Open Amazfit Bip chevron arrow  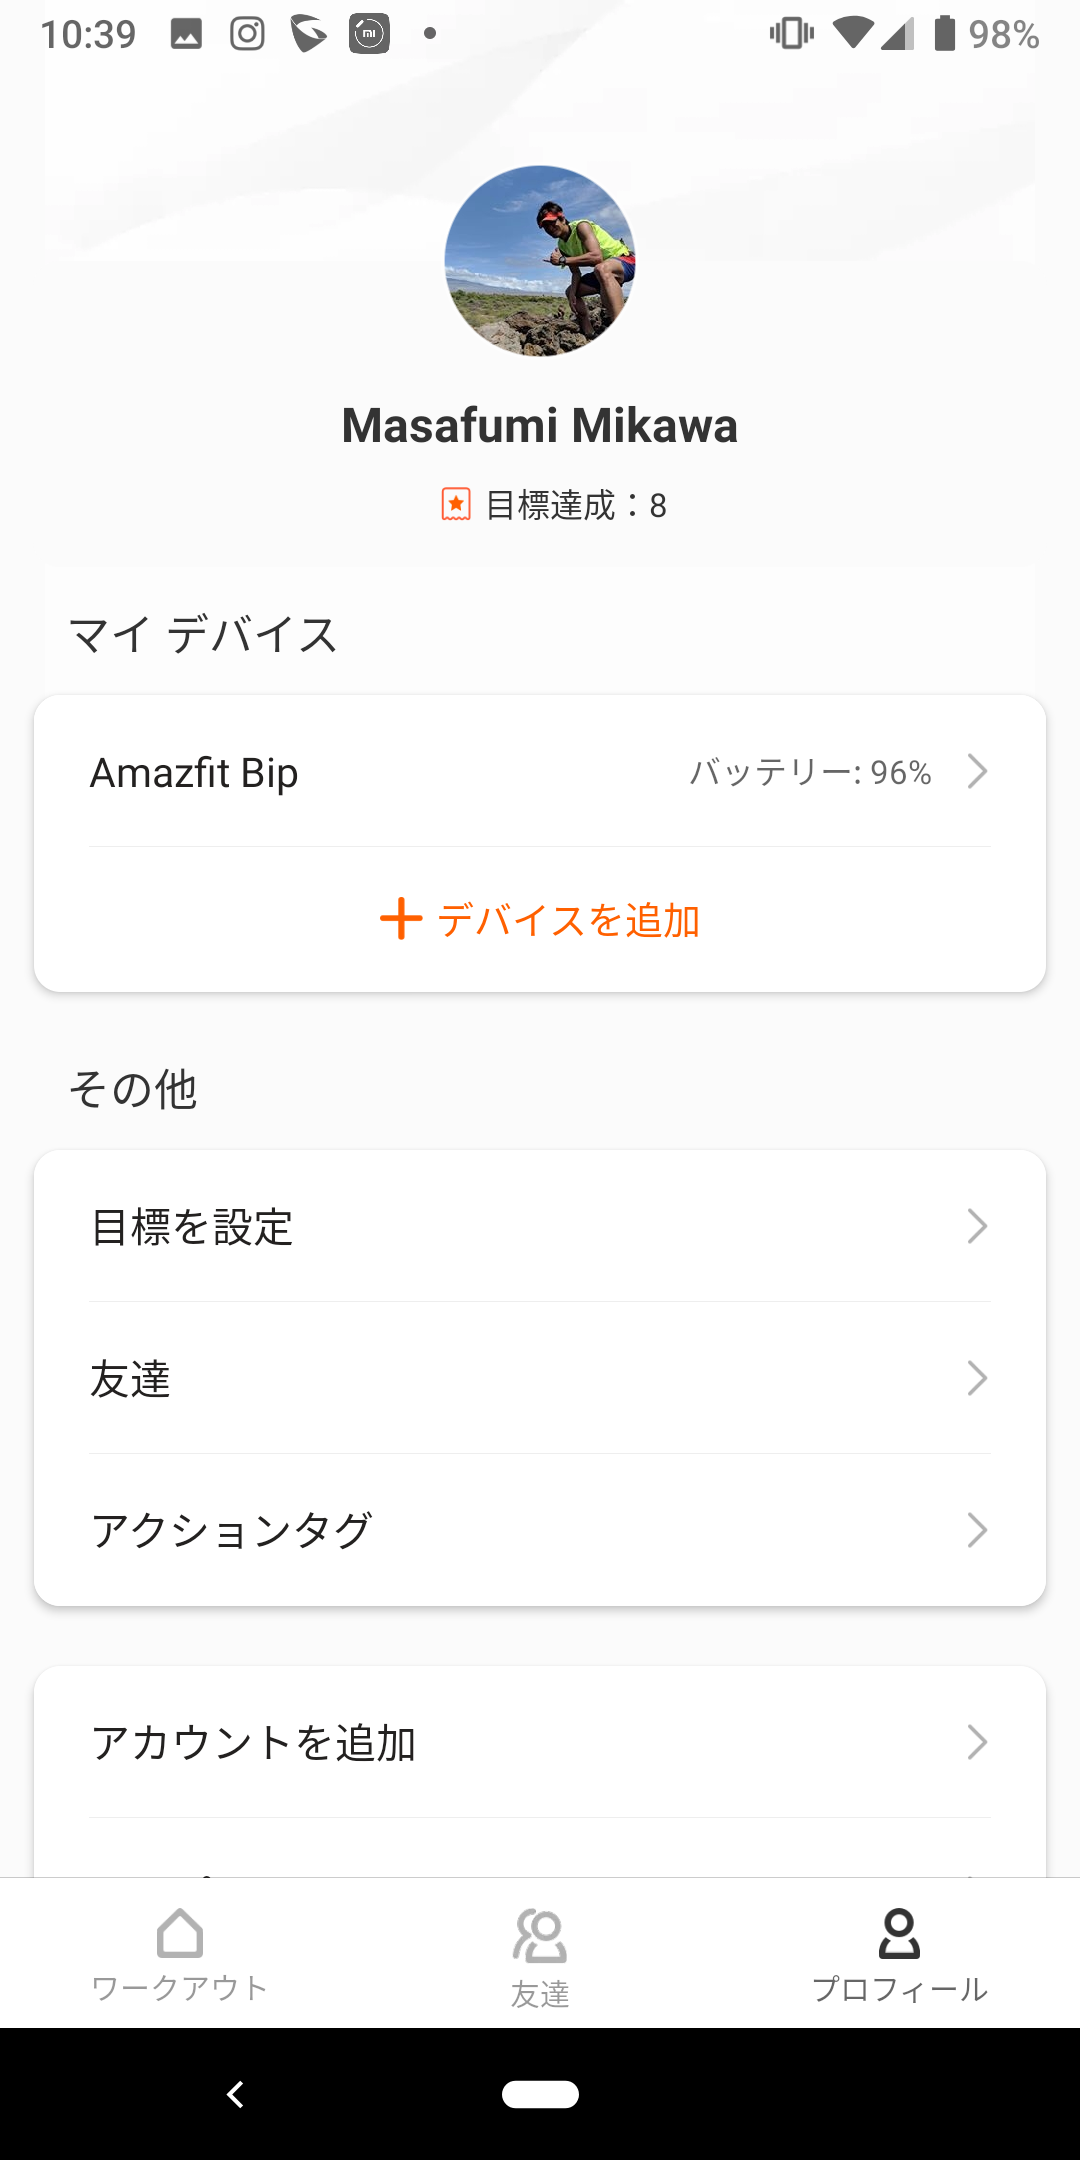pos(977,771)
